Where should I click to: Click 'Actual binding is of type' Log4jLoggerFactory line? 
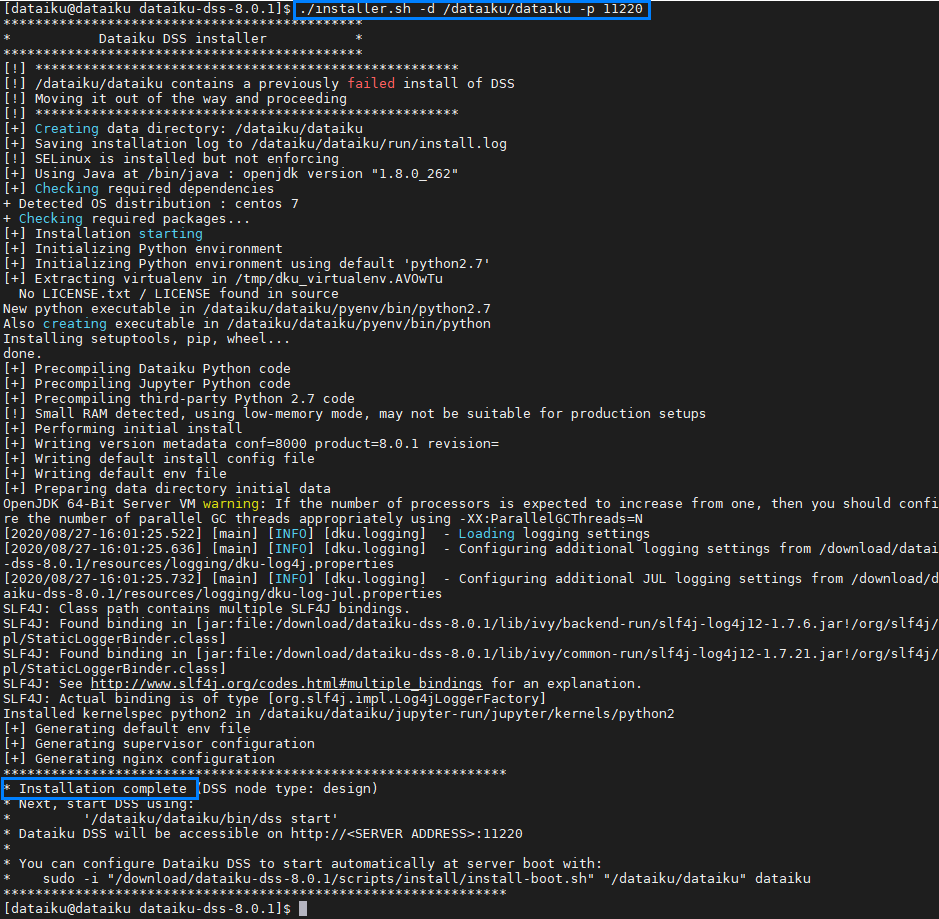(x=275, y=698)
